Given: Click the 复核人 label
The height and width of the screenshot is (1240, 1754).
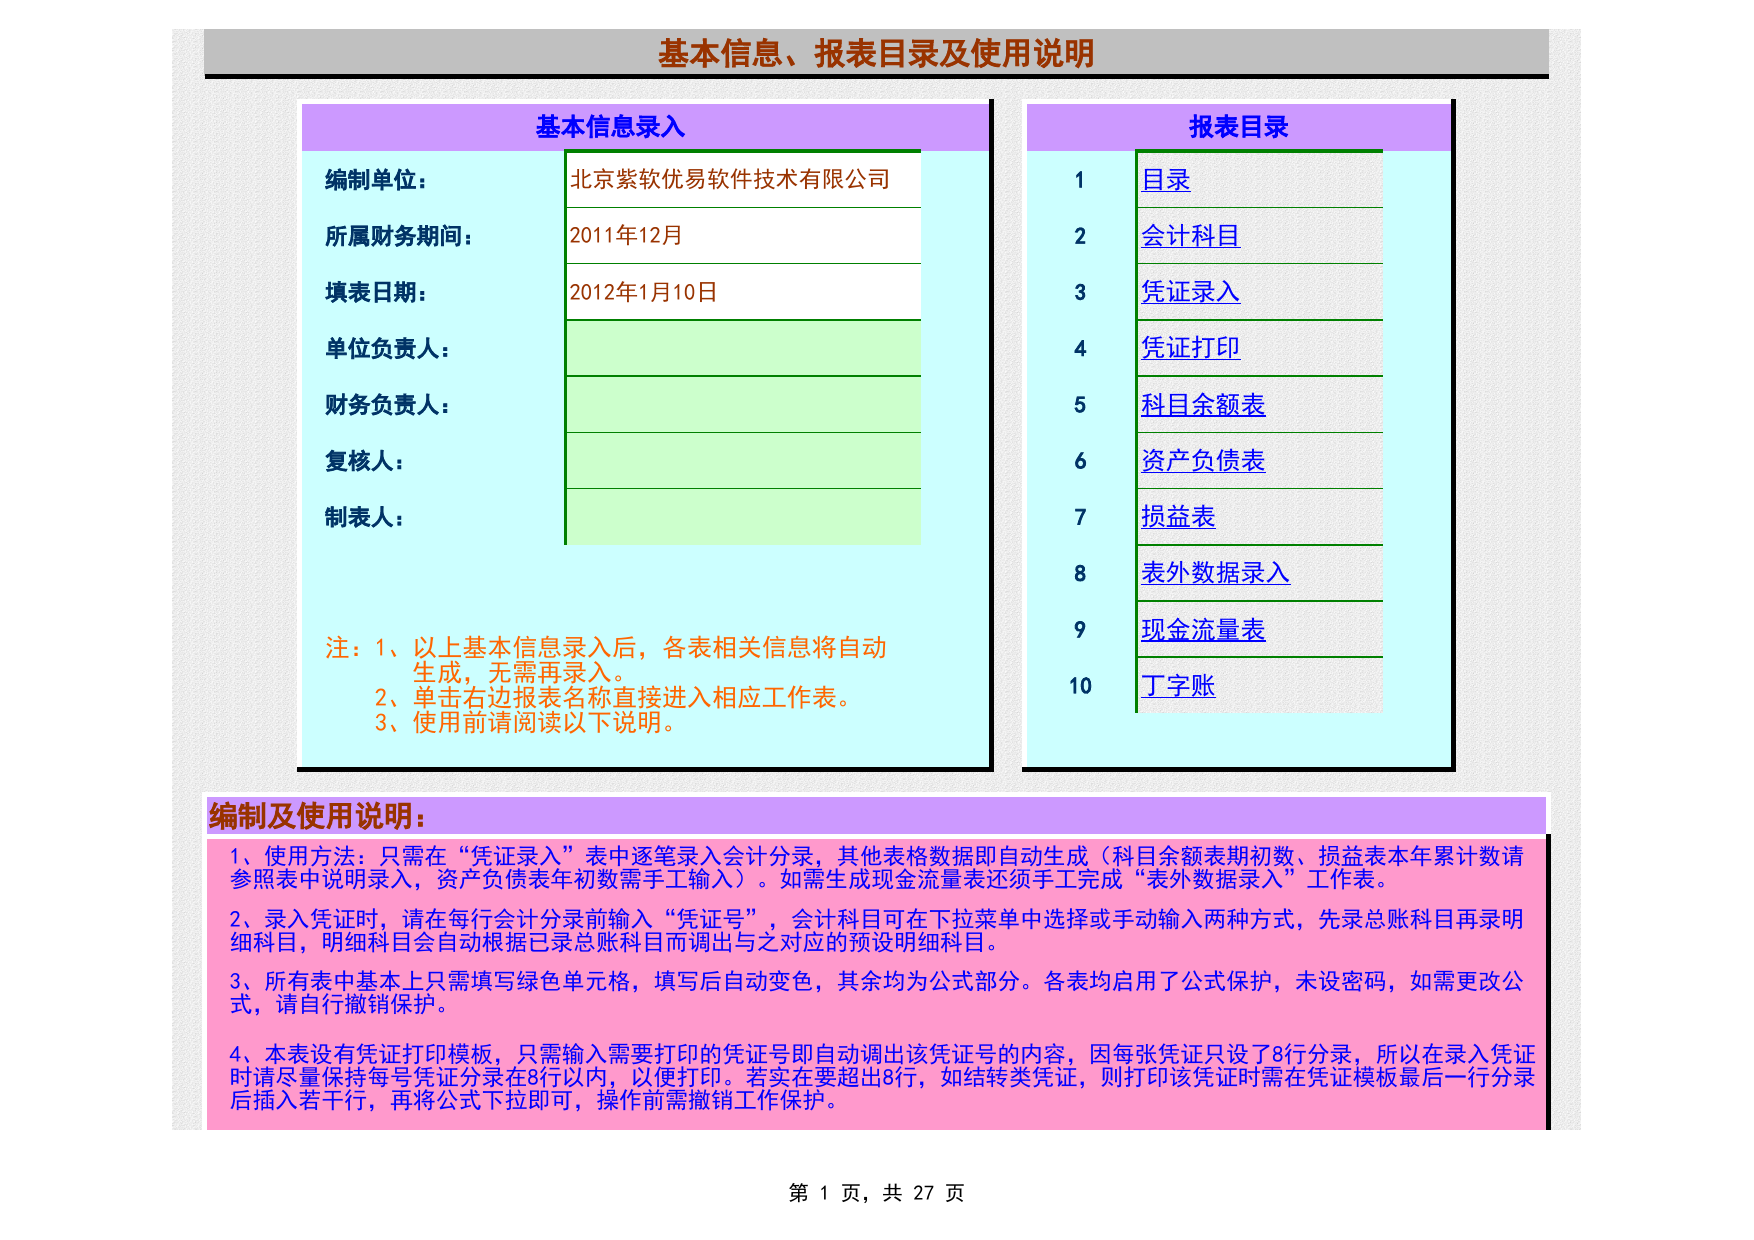Looking at the screenshot, I should point(364,461).
